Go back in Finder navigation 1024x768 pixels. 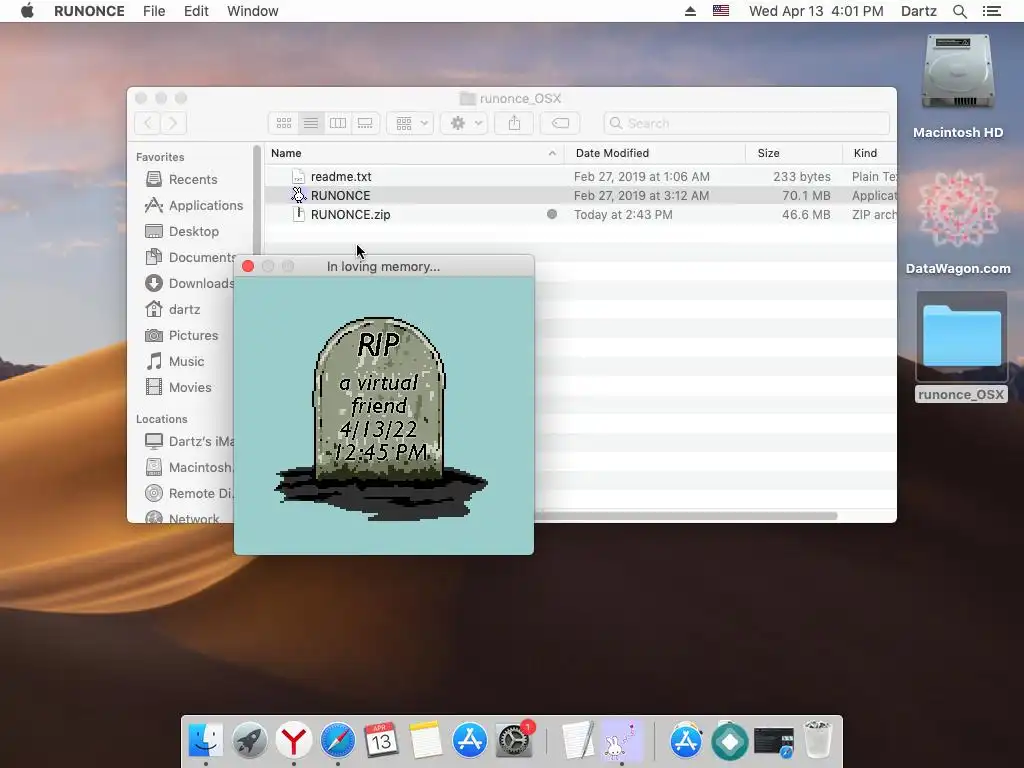tap(148, 123)
